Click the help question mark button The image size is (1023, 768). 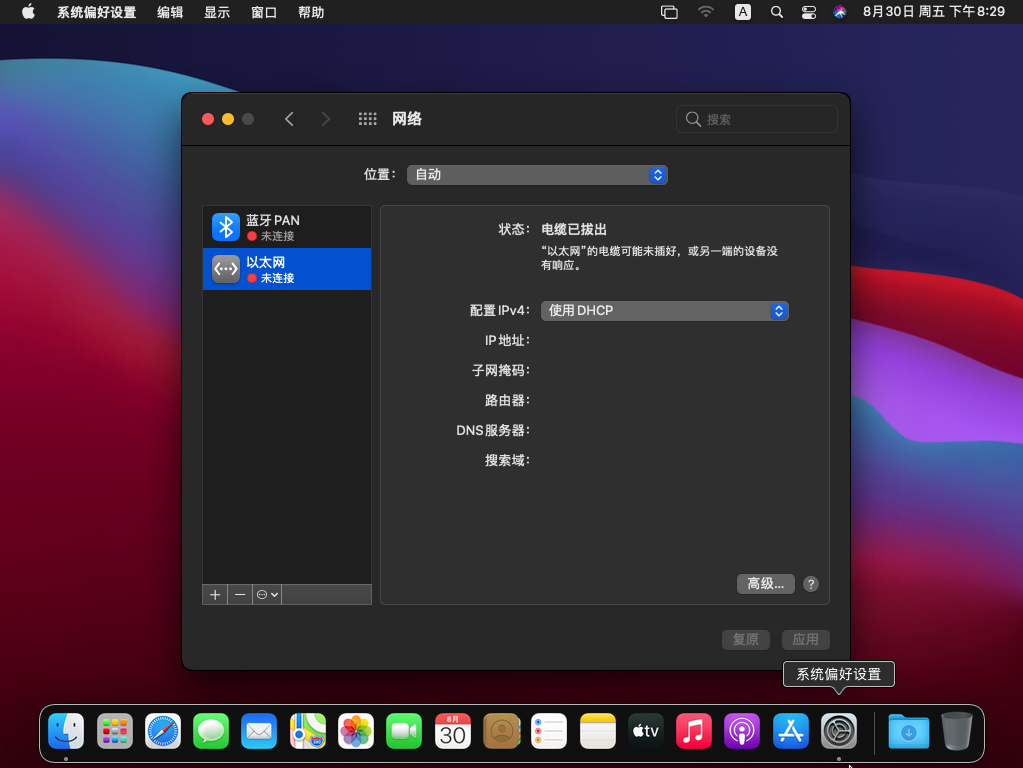(x=811, y=584)
